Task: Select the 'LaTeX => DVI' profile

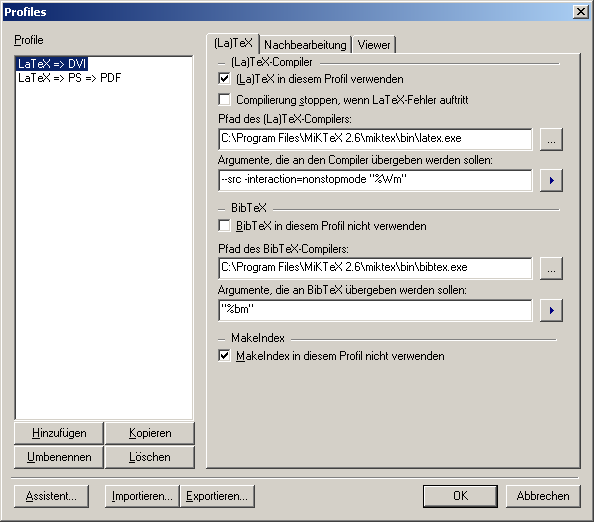Action: (x=52, y=63)
